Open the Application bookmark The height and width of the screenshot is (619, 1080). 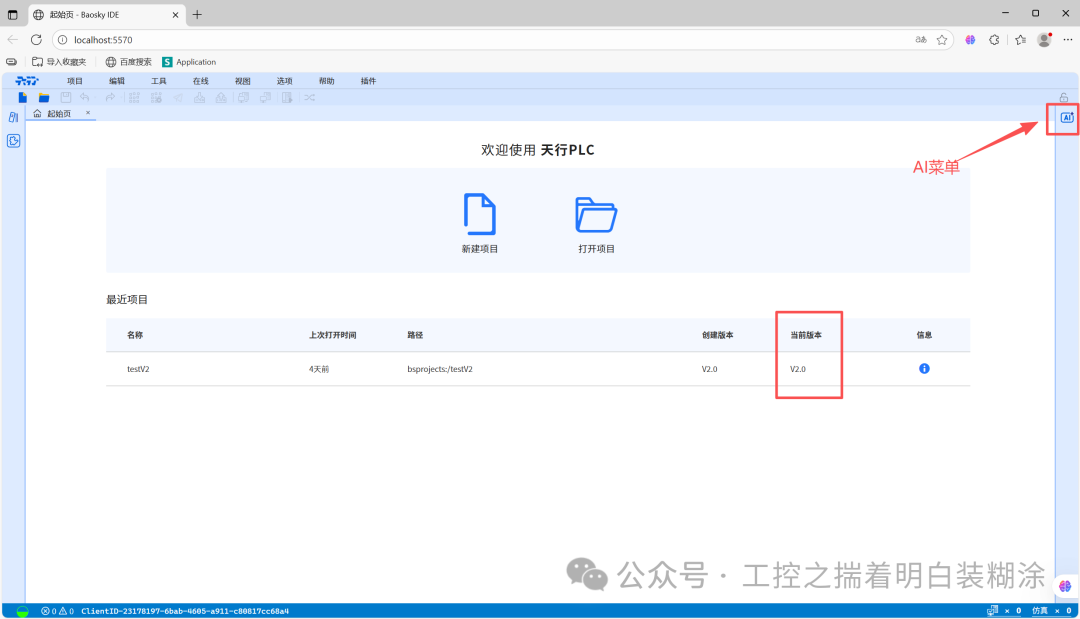click(x=189, y=62)
